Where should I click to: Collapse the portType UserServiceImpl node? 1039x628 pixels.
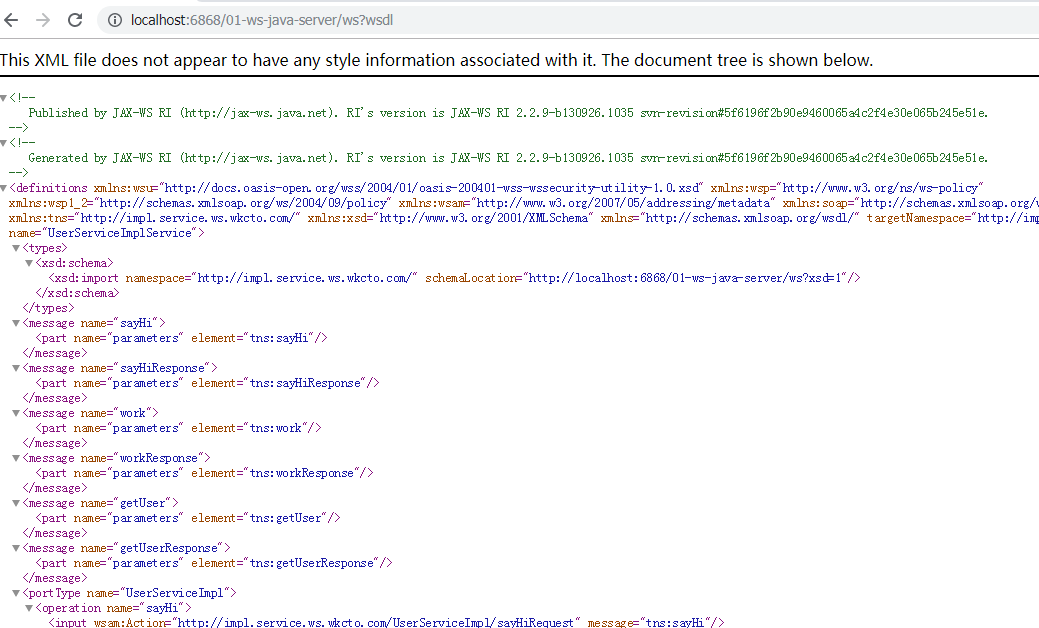[16, 594]
